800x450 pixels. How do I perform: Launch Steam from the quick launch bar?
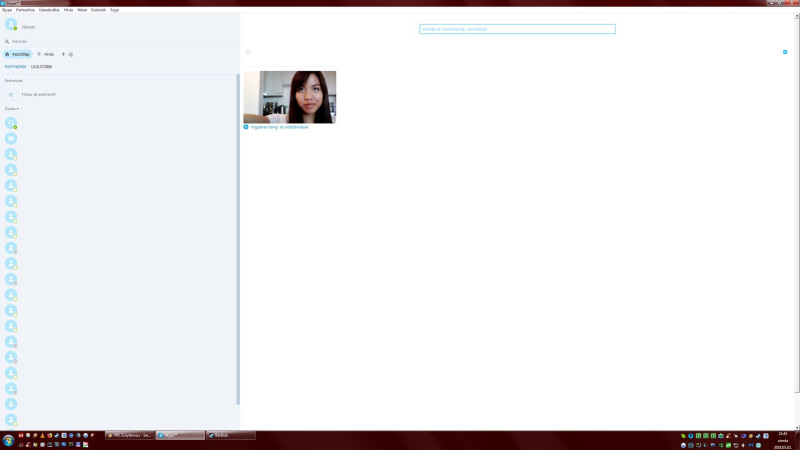click(x=57, y=436)
